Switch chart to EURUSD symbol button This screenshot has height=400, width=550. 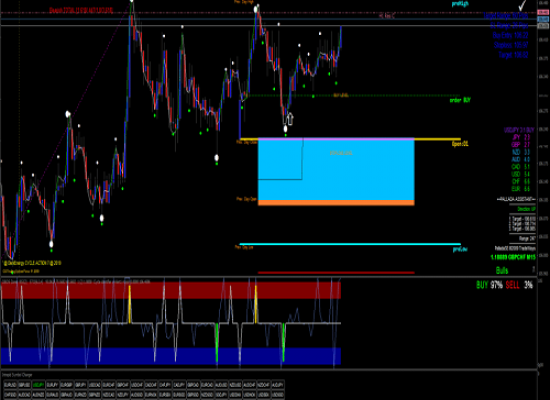10,385
